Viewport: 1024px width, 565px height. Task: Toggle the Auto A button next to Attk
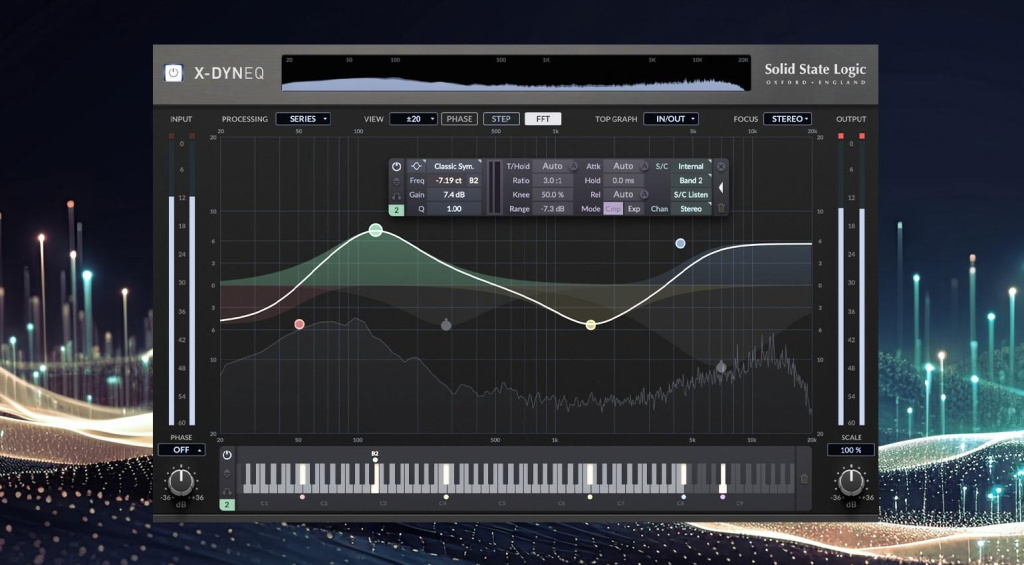[x=644, y=167]
